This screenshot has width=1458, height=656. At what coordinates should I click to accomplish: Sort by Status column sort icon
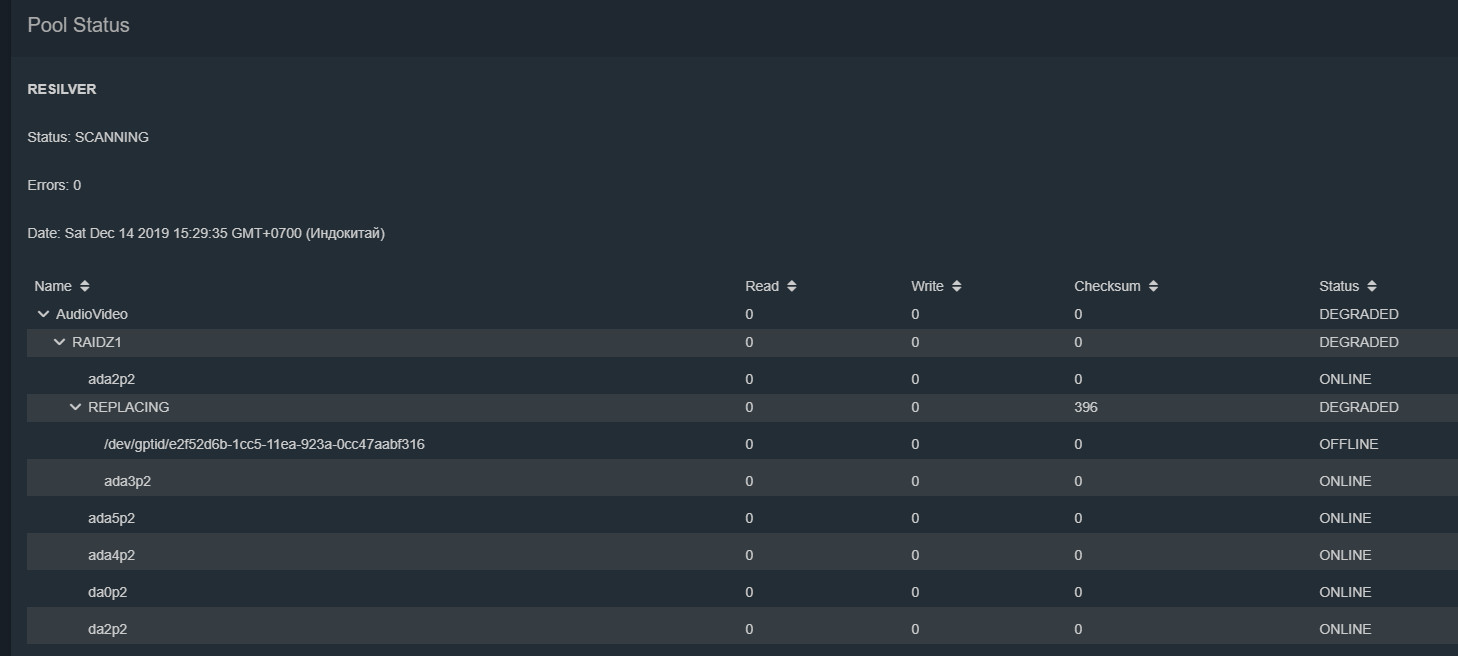[x=1372, y=286]
